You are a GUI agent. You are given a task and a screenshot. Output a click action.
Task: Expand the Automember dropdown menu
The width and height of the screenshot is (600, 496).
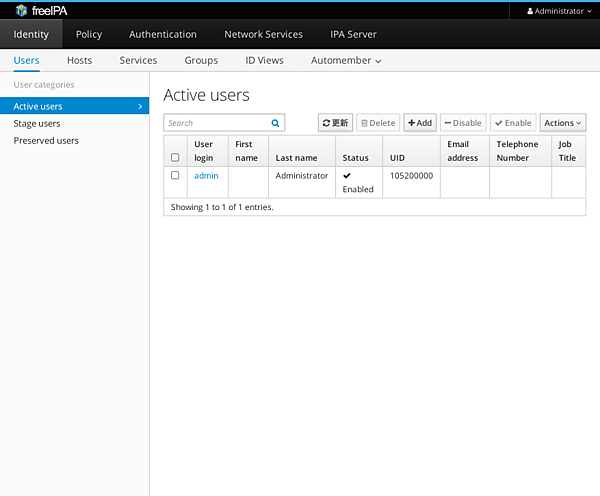pyautogui.click(x=346, y=61)
